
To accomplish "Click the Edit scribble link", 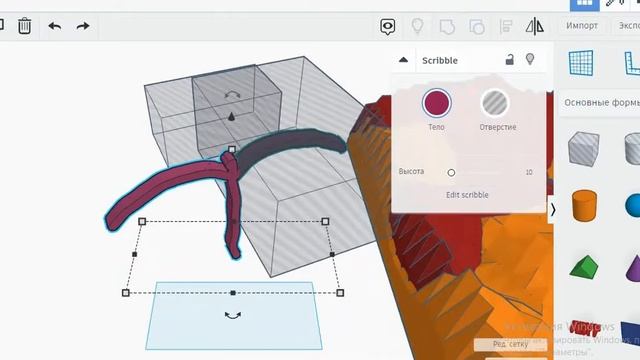I will pos(467,195).
